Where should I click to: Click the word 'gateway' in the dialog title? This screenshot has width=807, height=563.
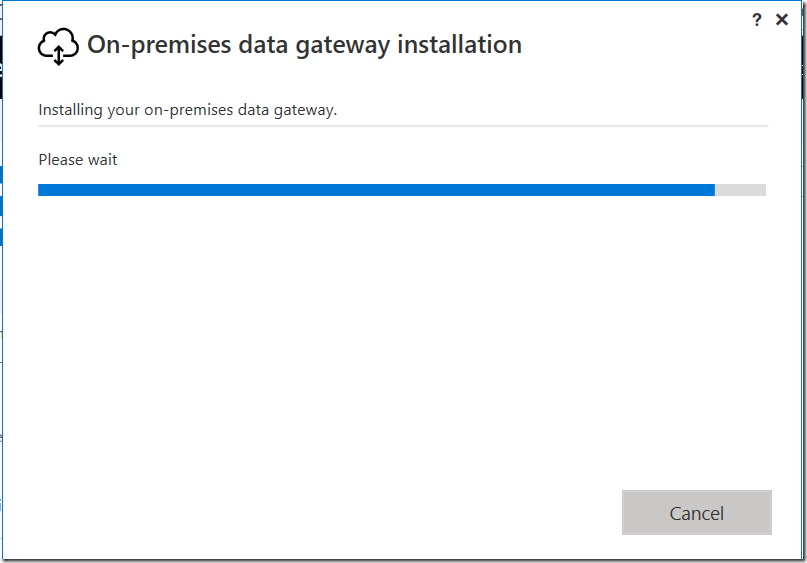(x=343, y=46)
